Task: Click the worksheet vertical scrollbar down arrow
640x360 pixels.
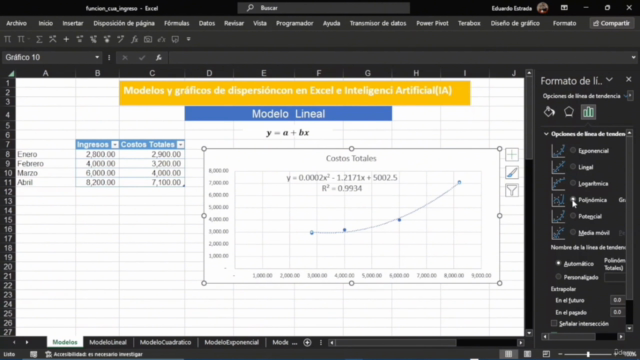Action: pos(529,333)
